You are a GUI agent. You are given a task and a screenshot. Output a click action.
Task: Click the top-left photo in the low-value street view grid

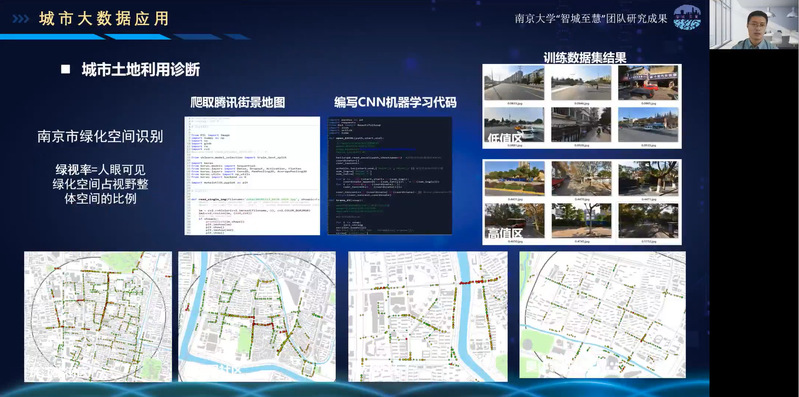tap(514, 84)
